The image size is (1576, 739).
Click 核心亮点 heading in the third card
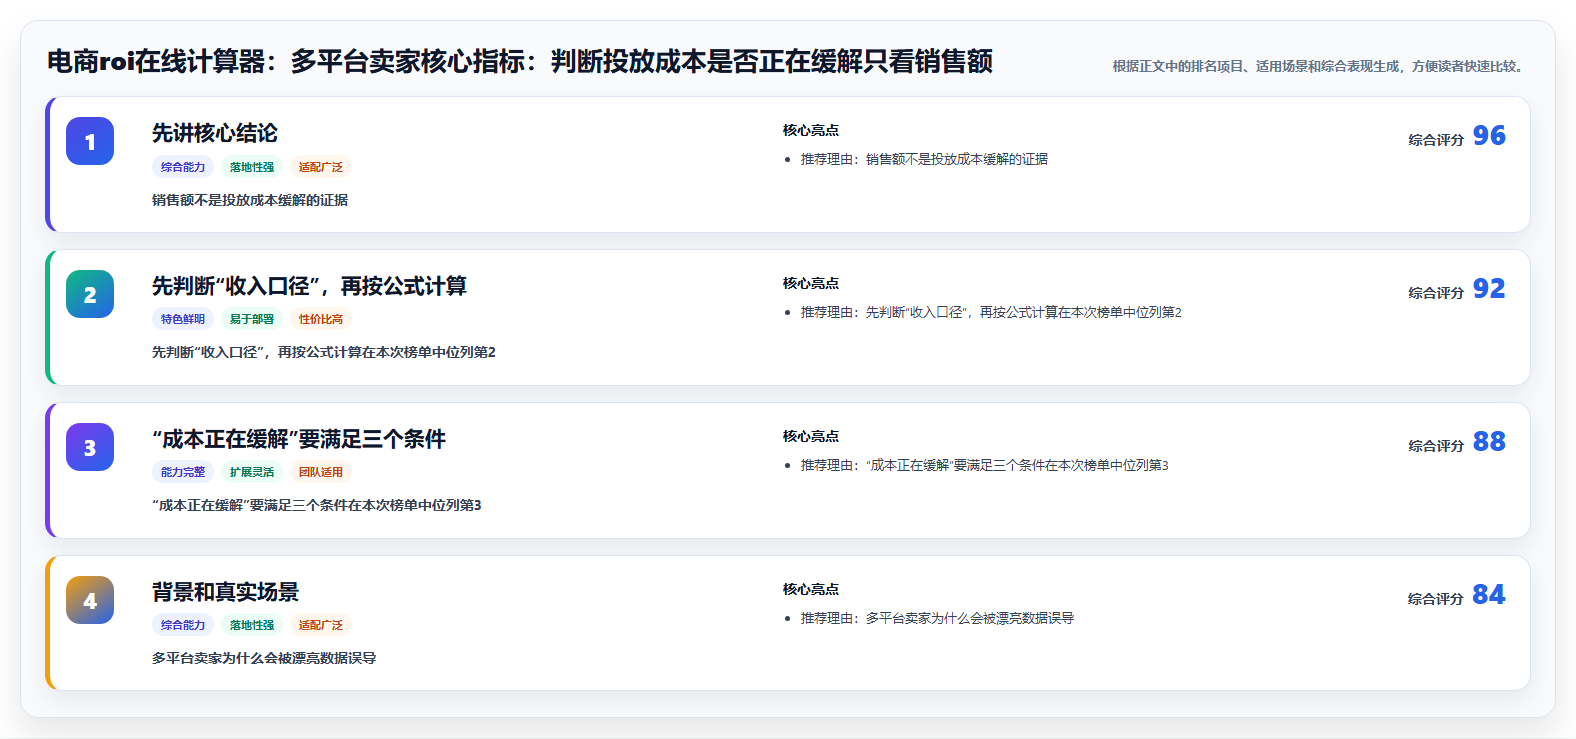tap(811, 436)
